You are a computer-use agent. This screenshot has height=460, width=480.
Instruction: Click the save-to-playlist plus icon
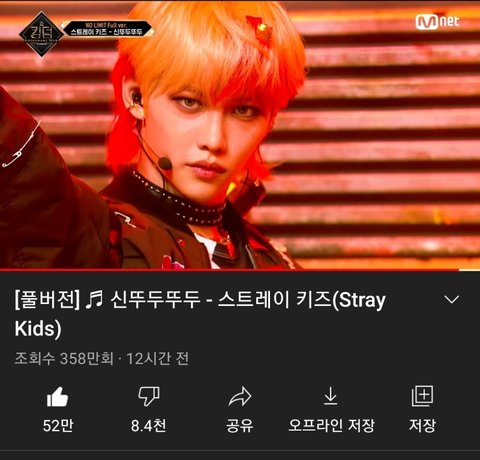click(x=422, y=396)
